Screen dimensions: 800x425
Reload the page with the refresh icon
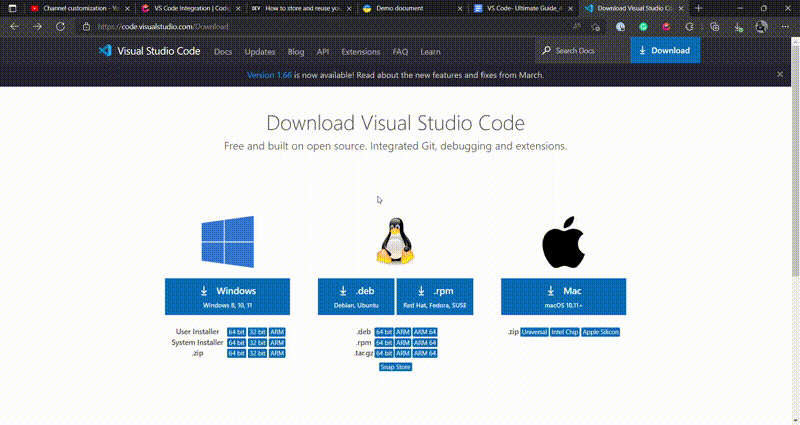(60, 27)
